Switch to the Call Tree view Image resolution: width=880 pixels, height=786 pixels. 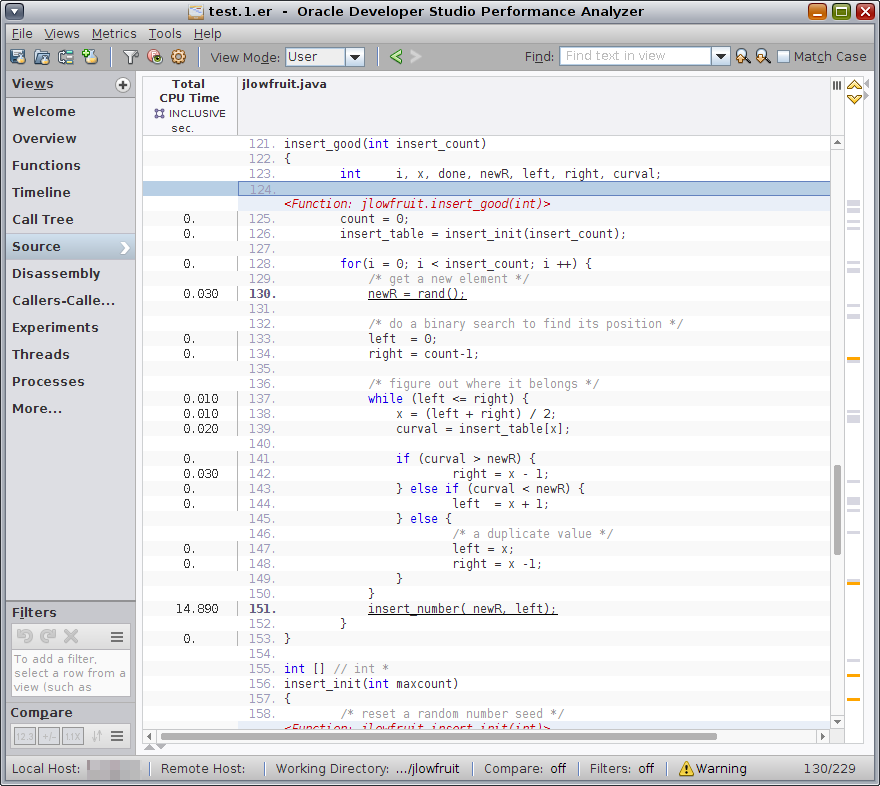[43, 219]
